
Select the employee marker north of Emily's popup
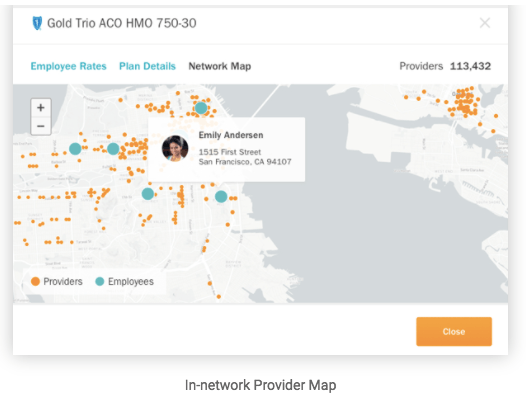[201, 108]
